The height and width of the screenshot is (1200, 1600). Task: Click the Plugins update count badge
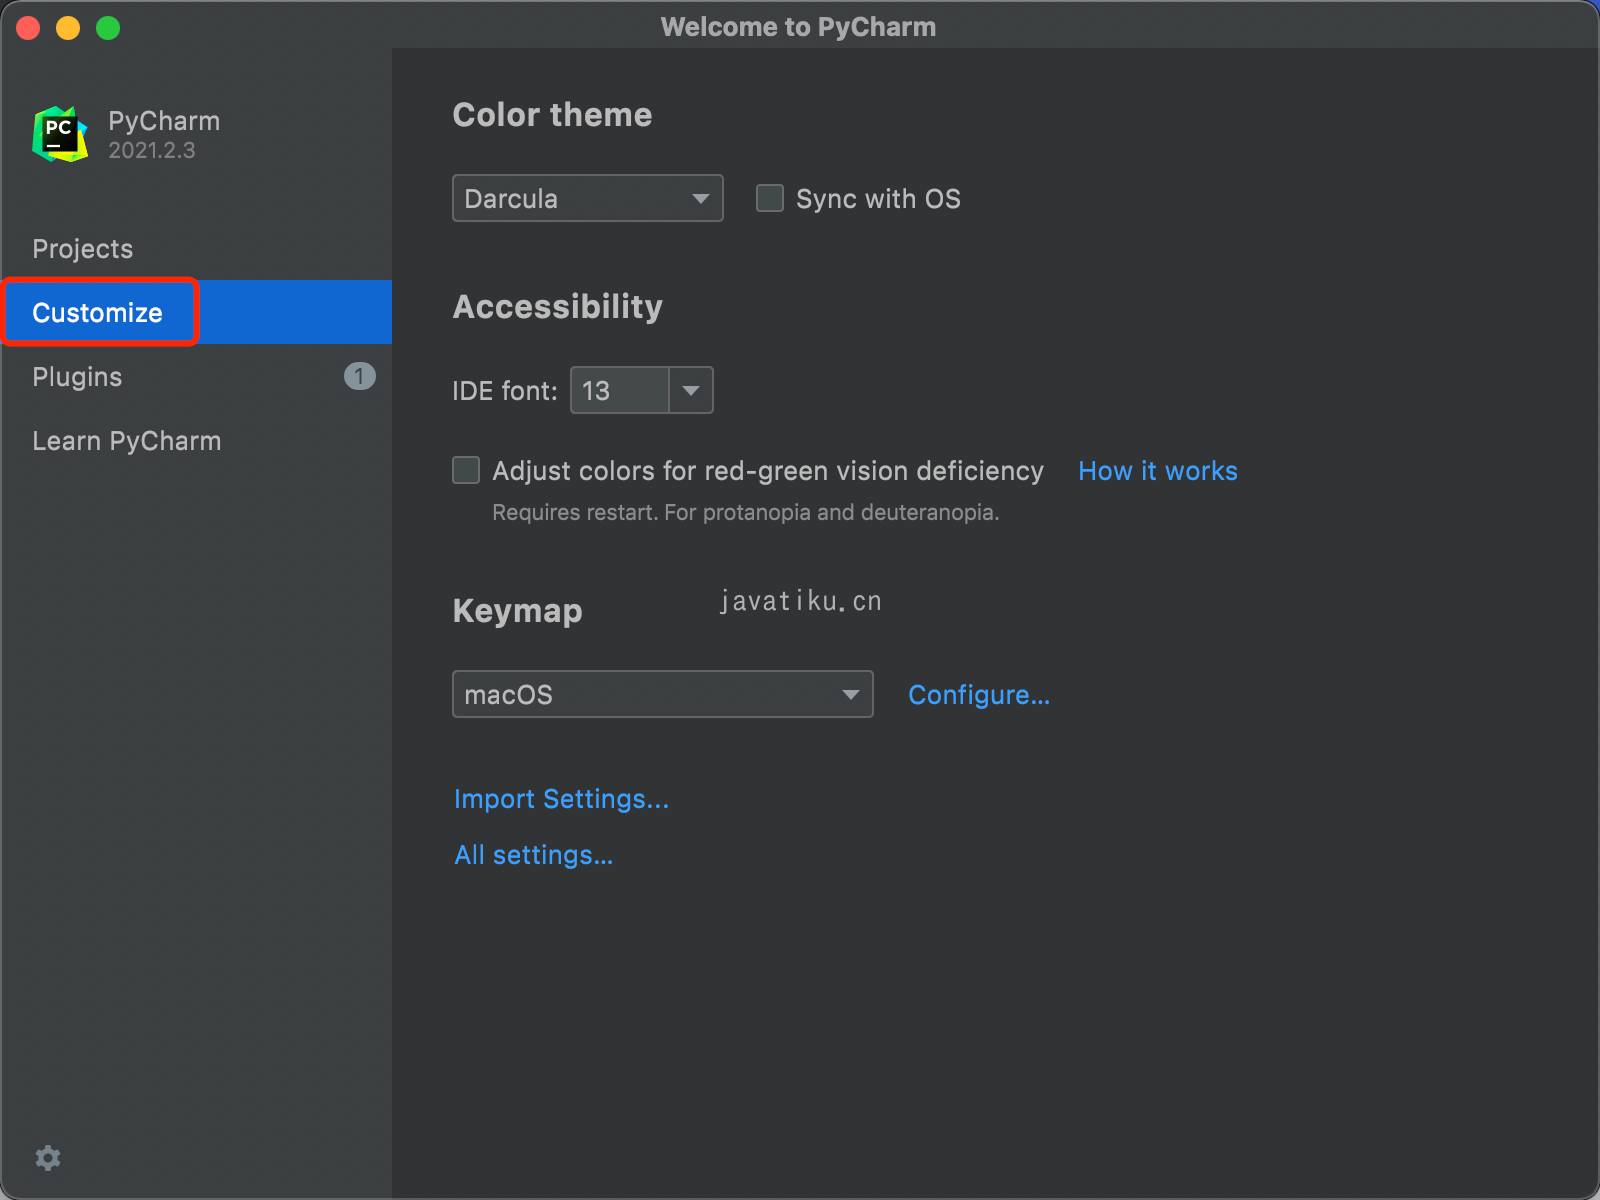point(360,376)
